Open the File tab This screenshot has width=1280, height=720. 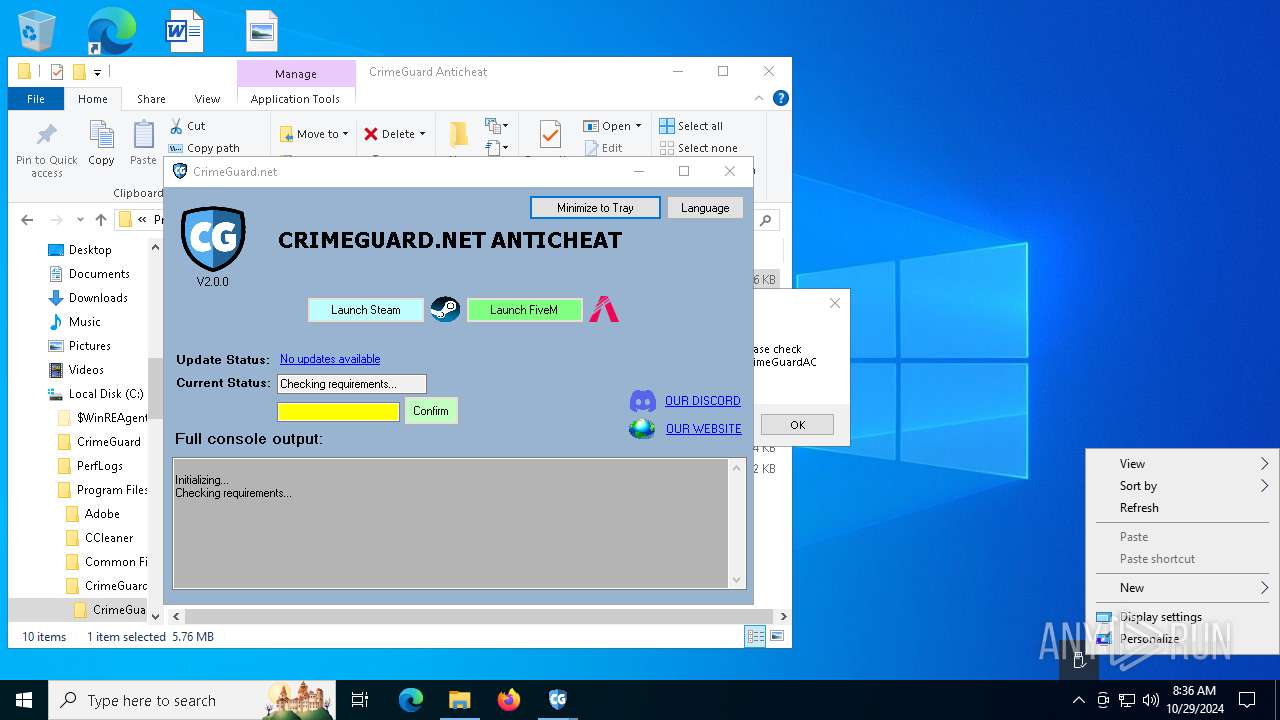[x=36, y=99]
